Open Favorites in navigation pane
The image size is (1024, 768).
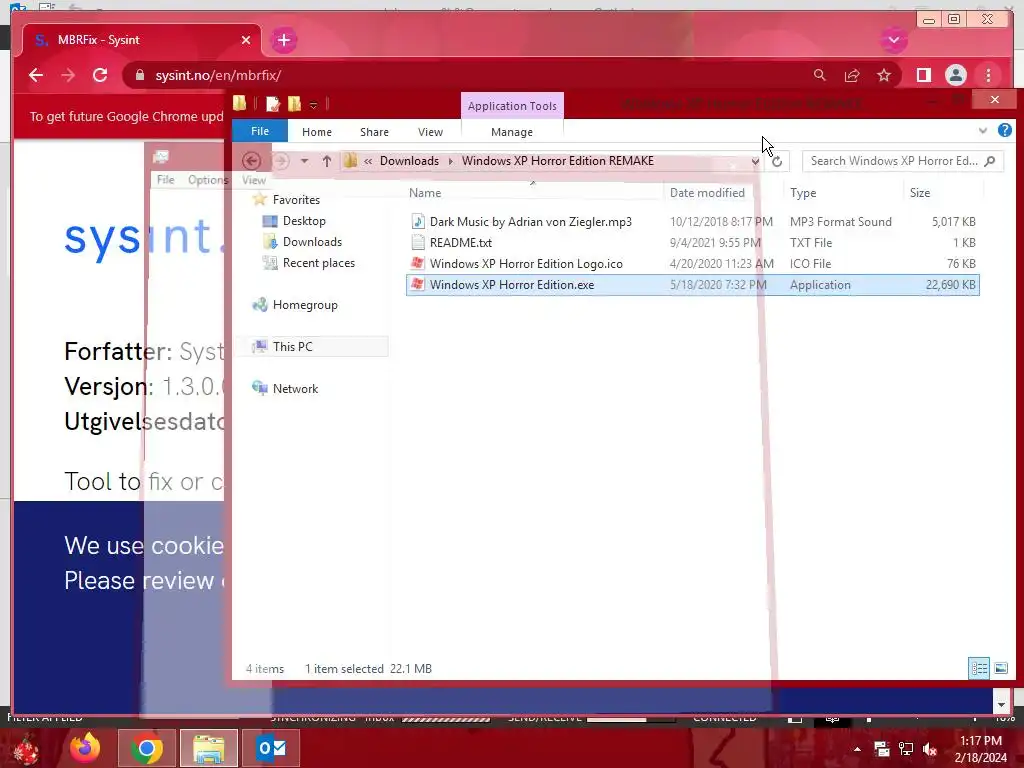pos(296,200)
